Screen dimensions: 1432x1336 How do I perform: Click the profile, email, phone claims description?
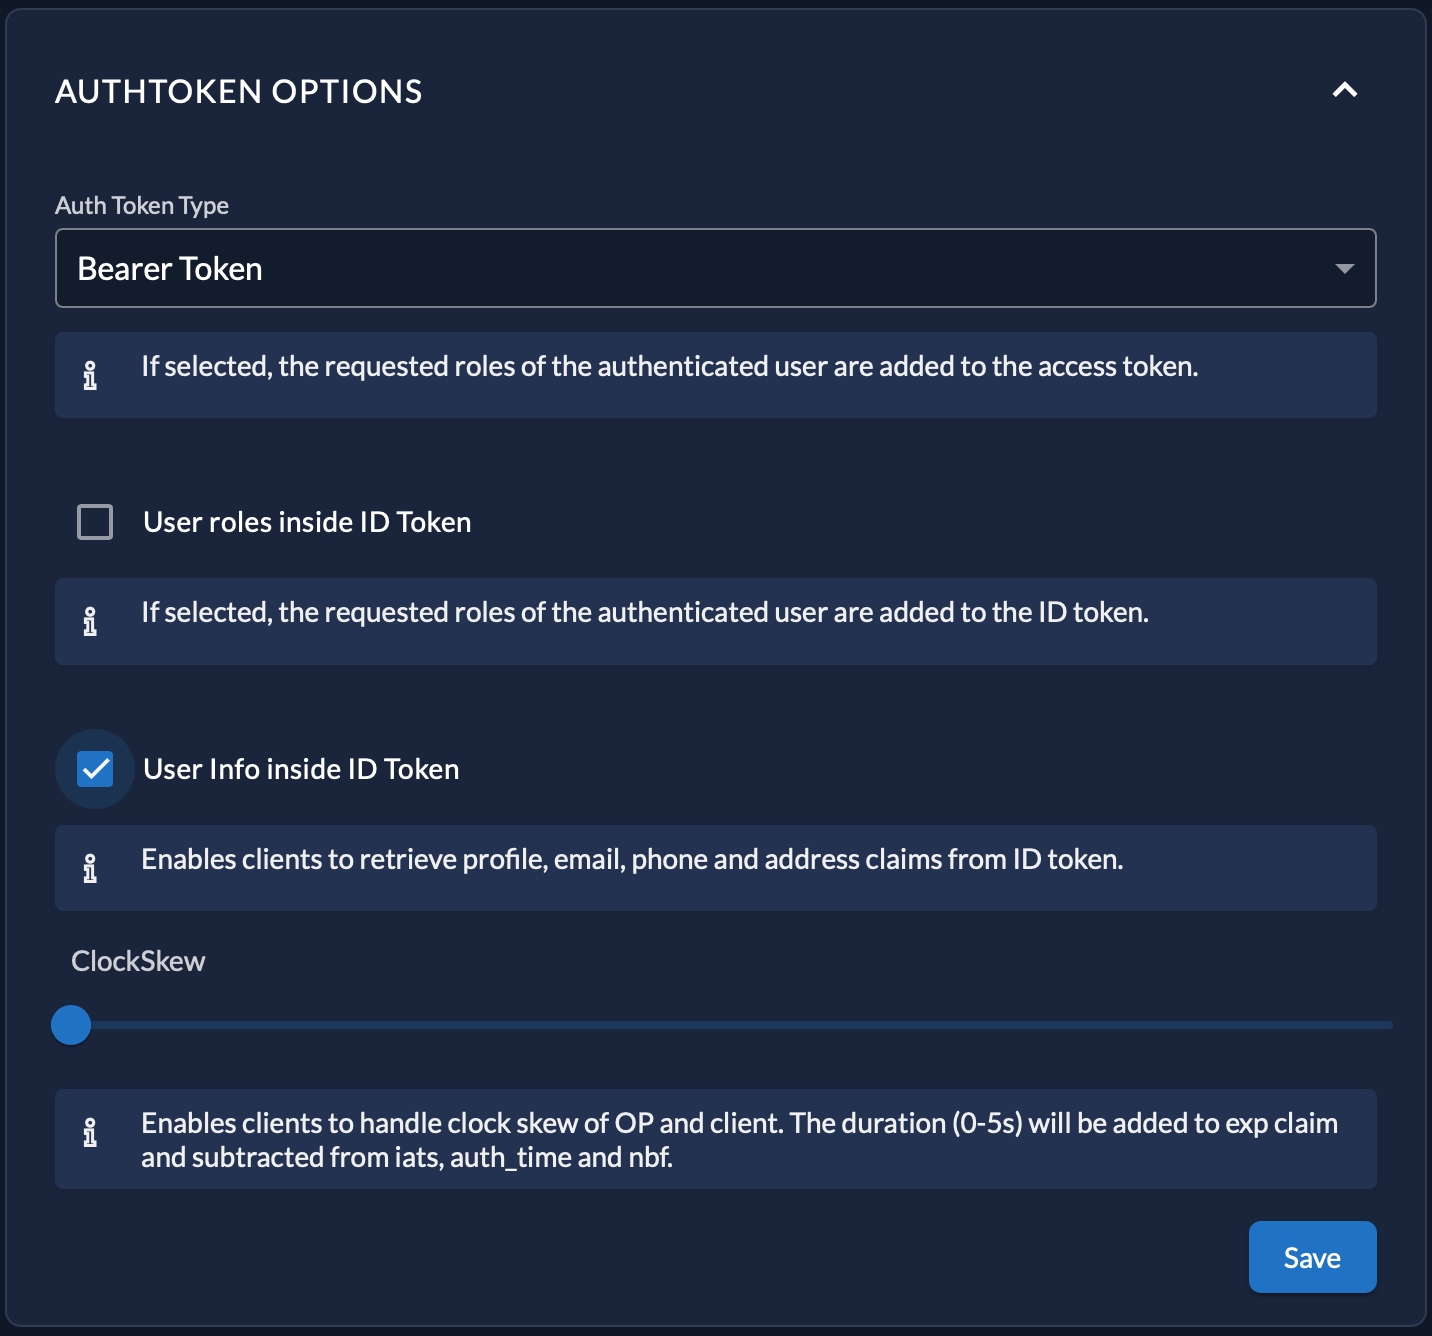point(632,860)
